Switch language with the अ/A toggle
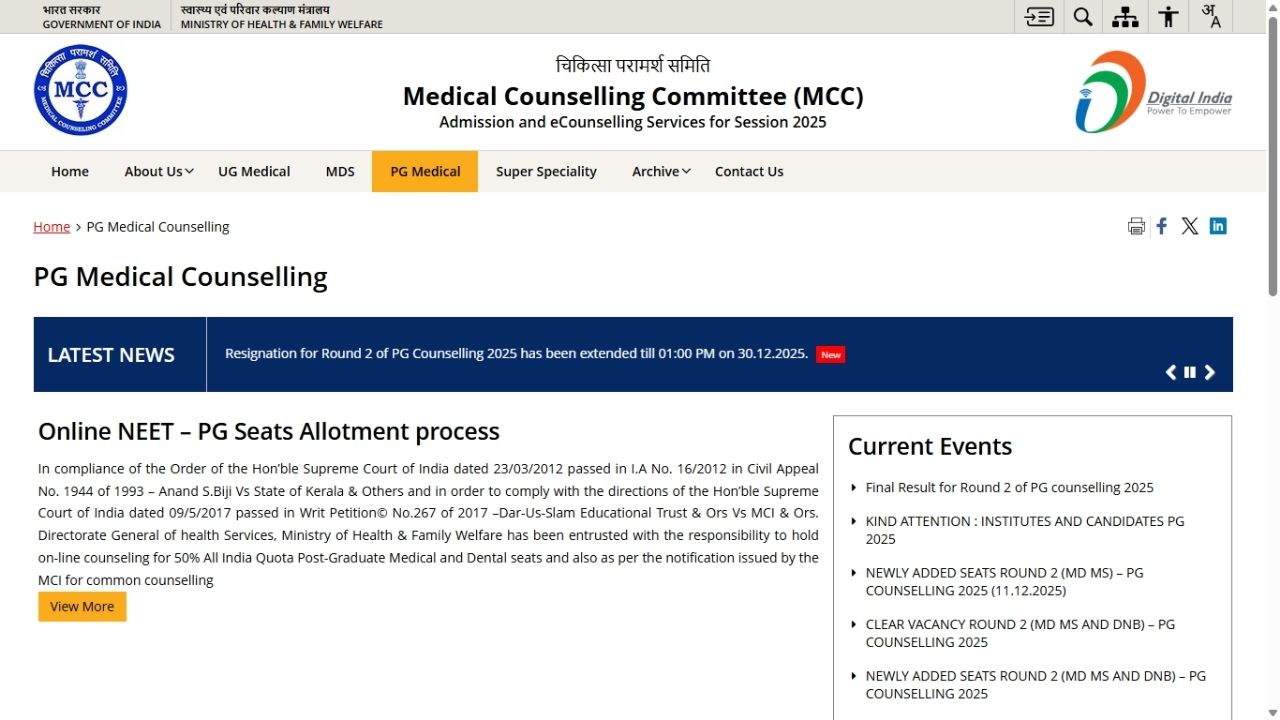1280x720 pixels. (1211, 16)
